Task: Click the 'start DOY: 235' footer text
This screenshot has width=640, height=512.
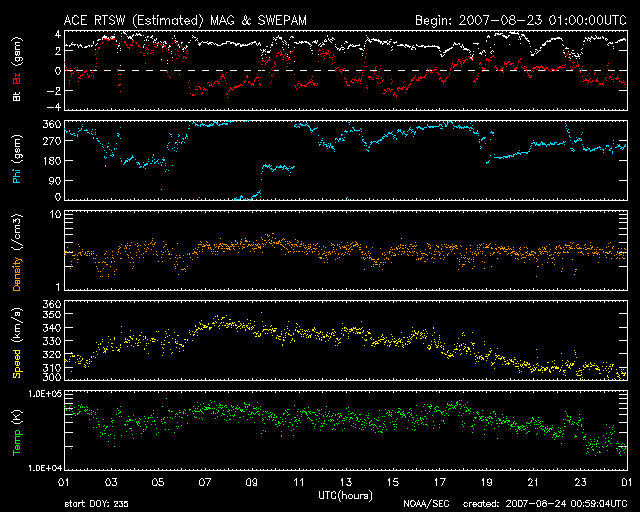Action: [96, 504]
